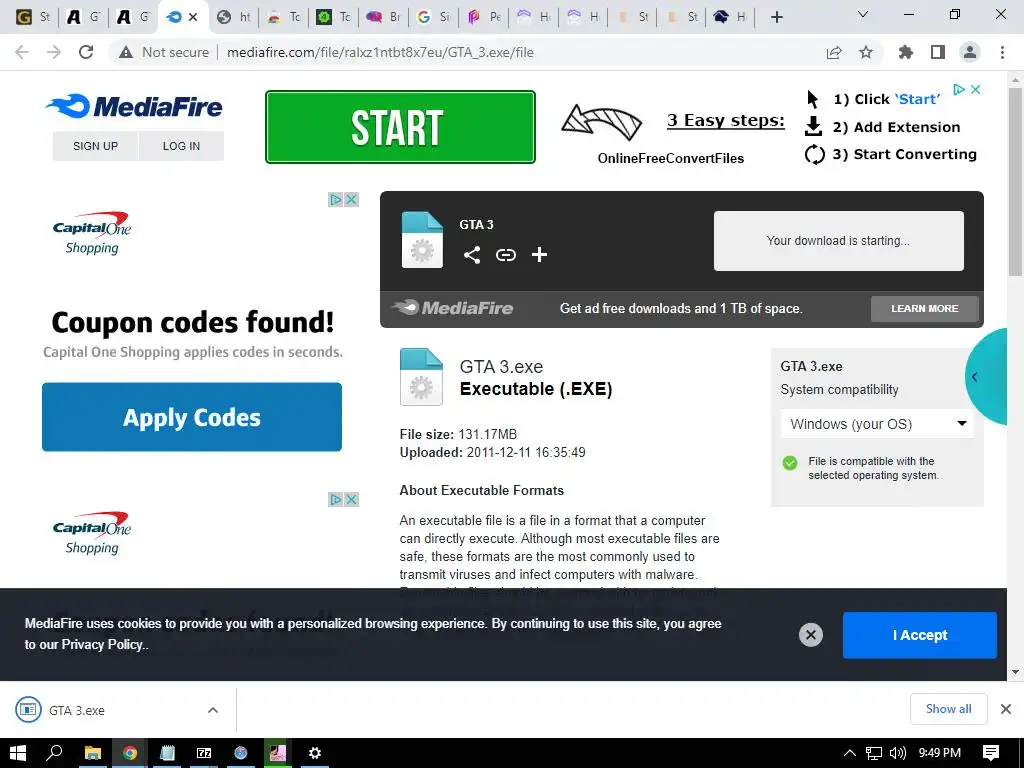Go back using the browser back arrow
The image size is (1024, 768).
pyautogui.click(x=22, y=52)
